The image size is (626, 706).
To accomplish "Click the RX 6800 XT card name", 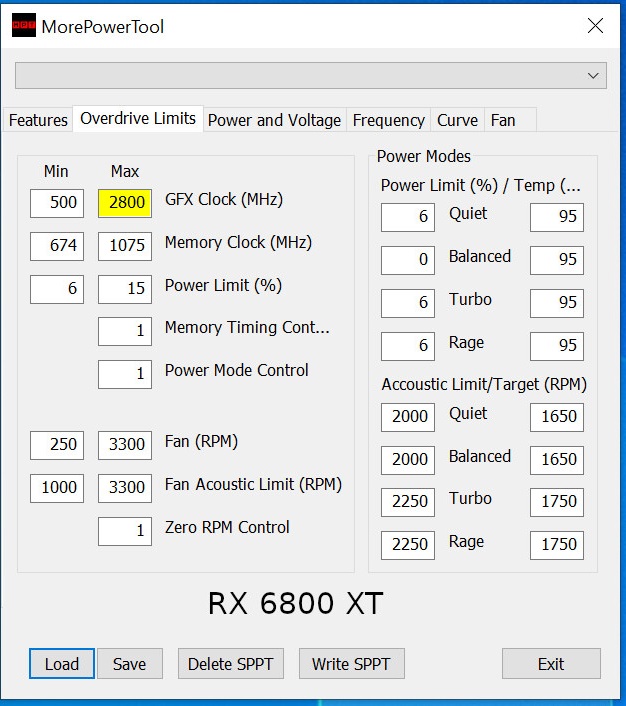I will click(295, 603).
